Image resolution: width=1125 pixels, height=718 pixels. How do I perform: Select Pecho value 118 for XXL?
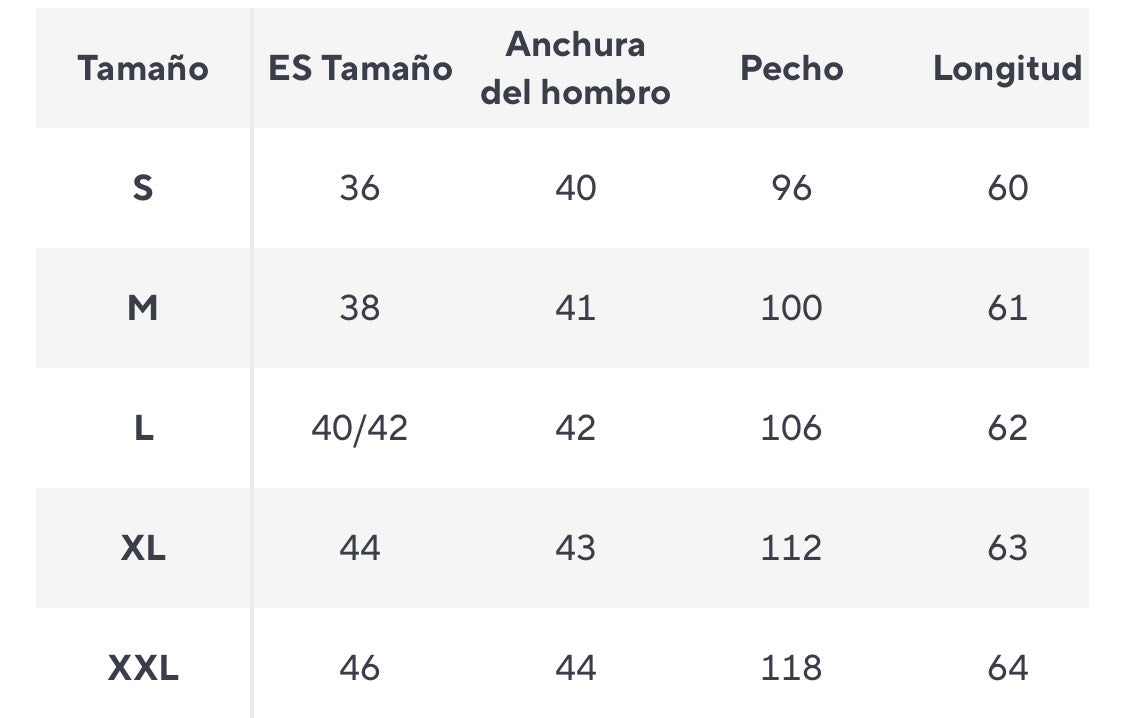[791, 667]
